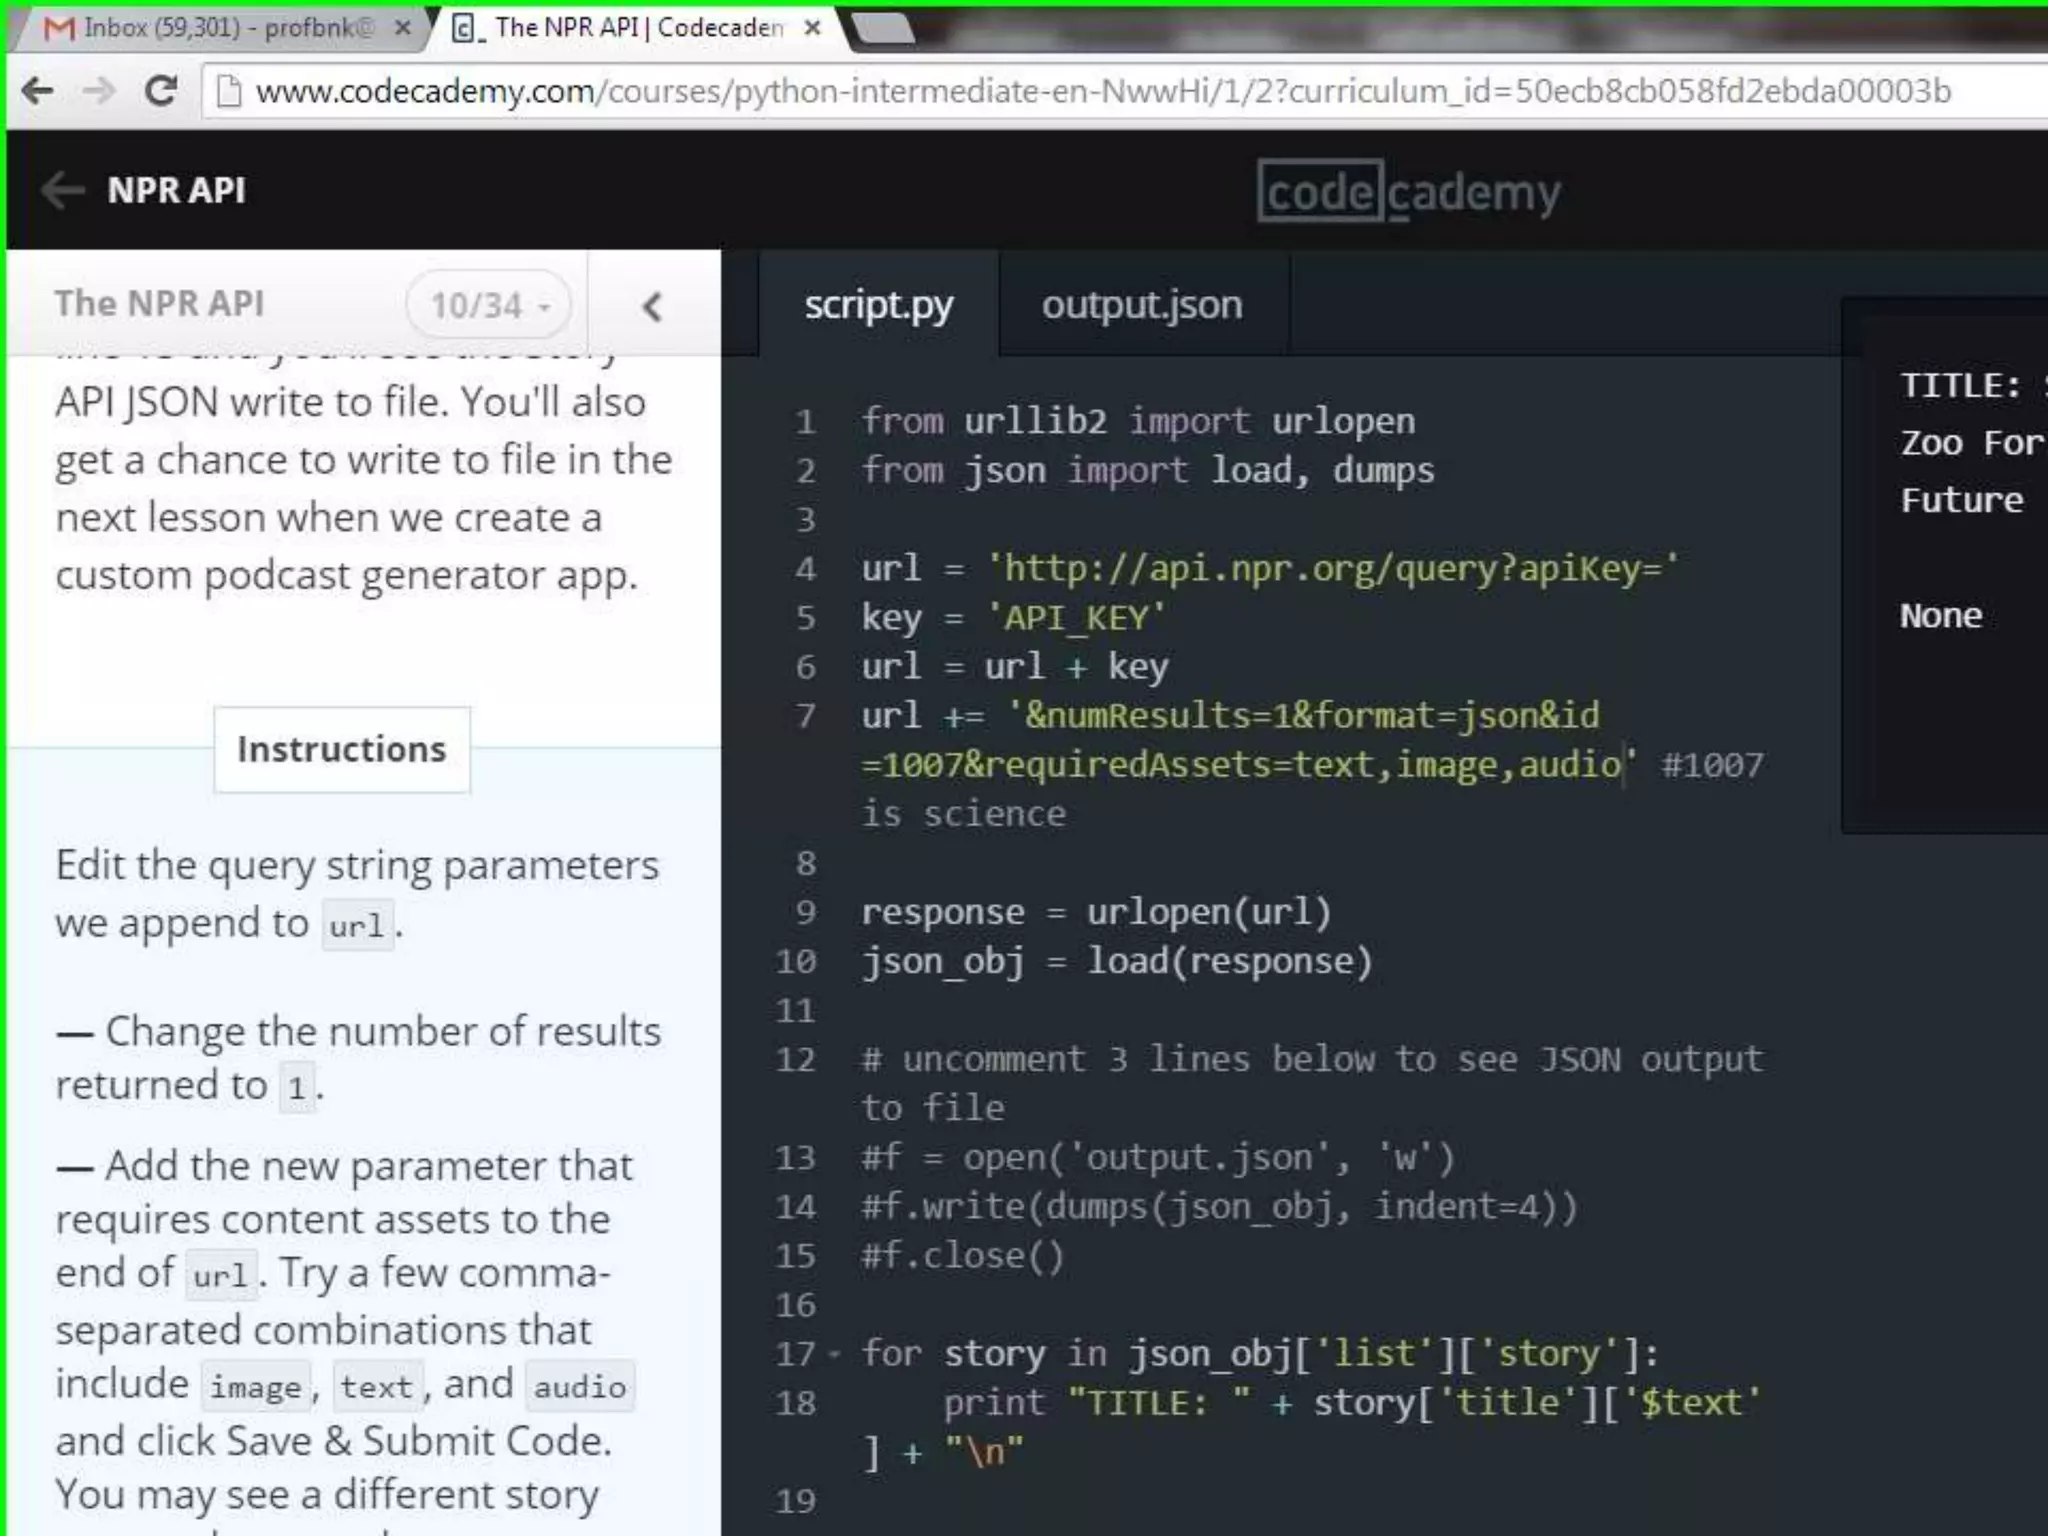Click the browser forward arrow

click(x=98, y=91)
